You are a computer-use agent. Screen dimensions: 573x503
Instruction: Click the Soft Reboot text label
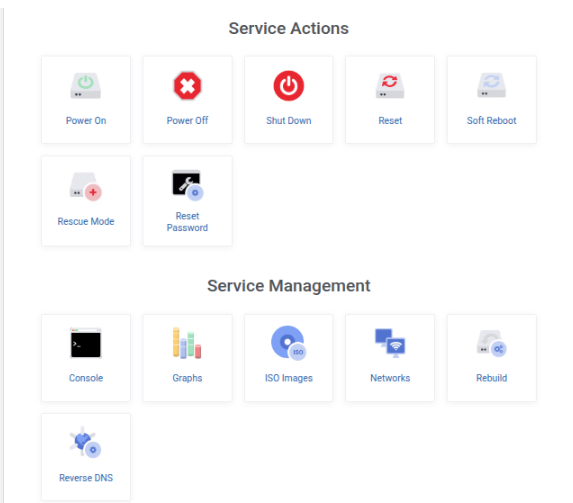coord(492,121)
